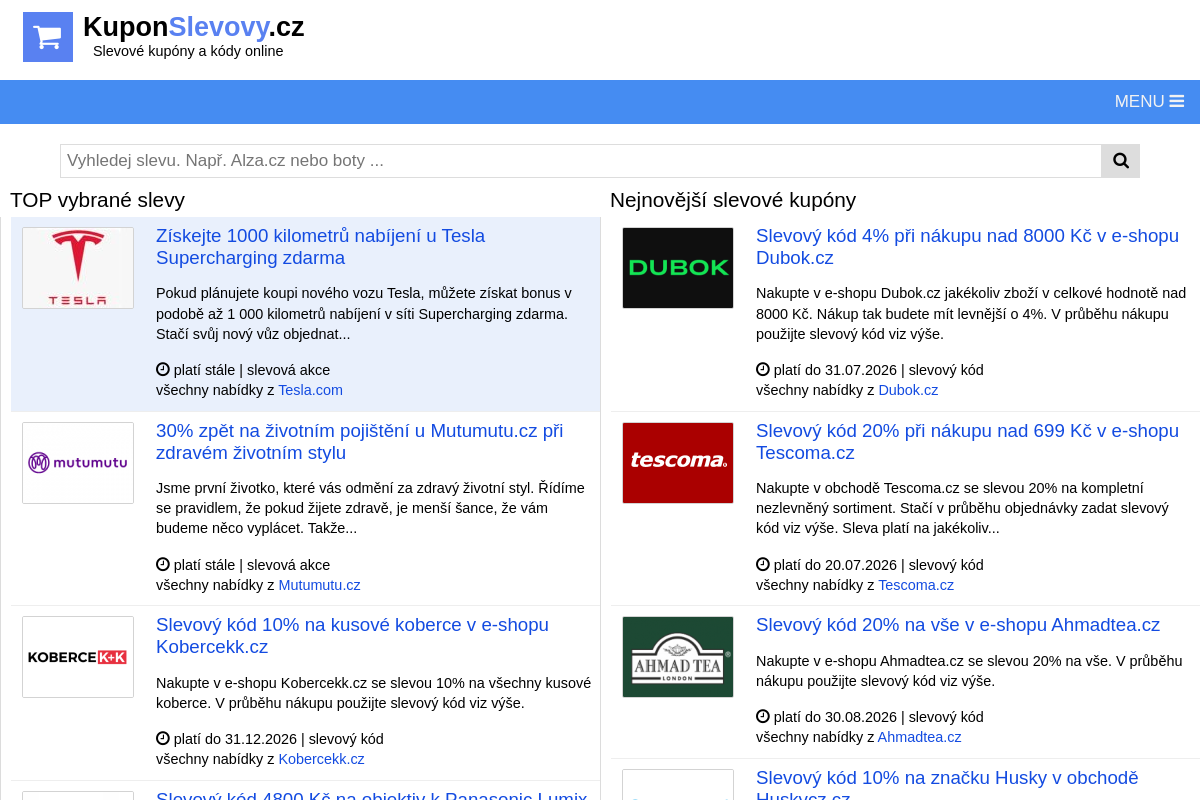The image size is (1200, 800).
Task: Click the Dubok coupon description text
Action: click(971, 314)
